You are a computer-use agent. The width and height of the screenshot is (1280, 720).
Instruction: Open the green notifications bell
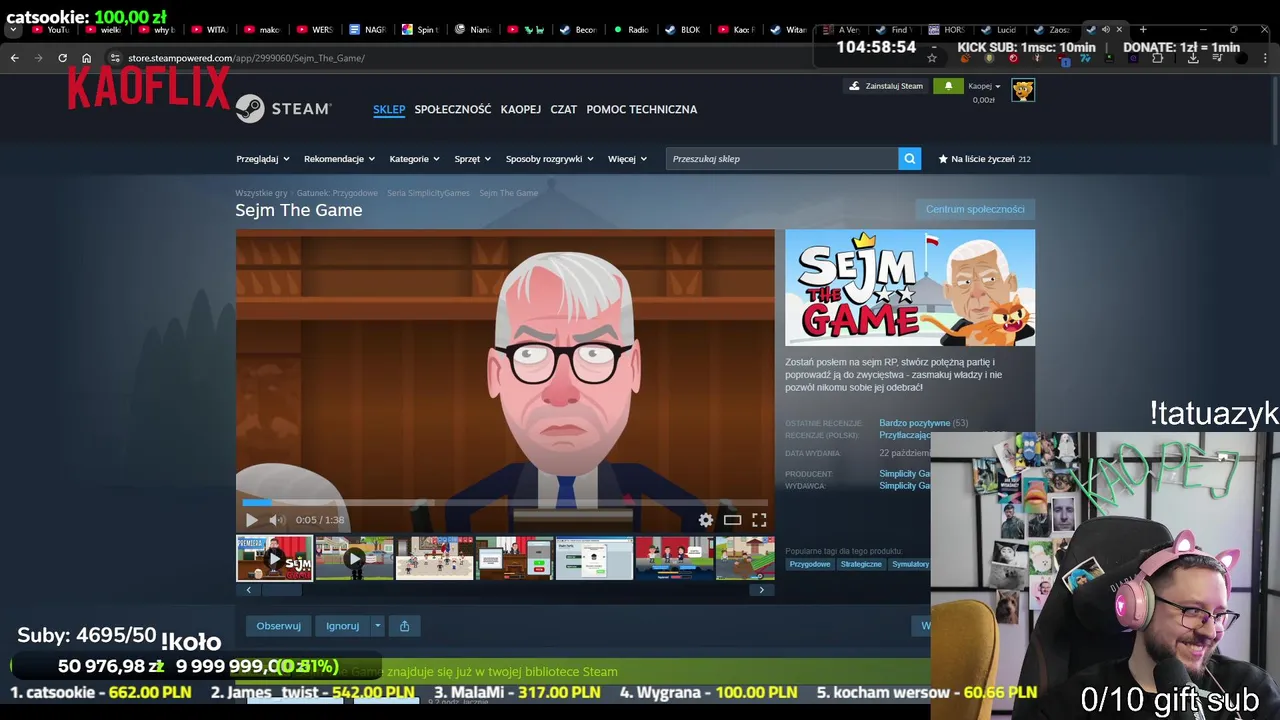pos(948,86)
